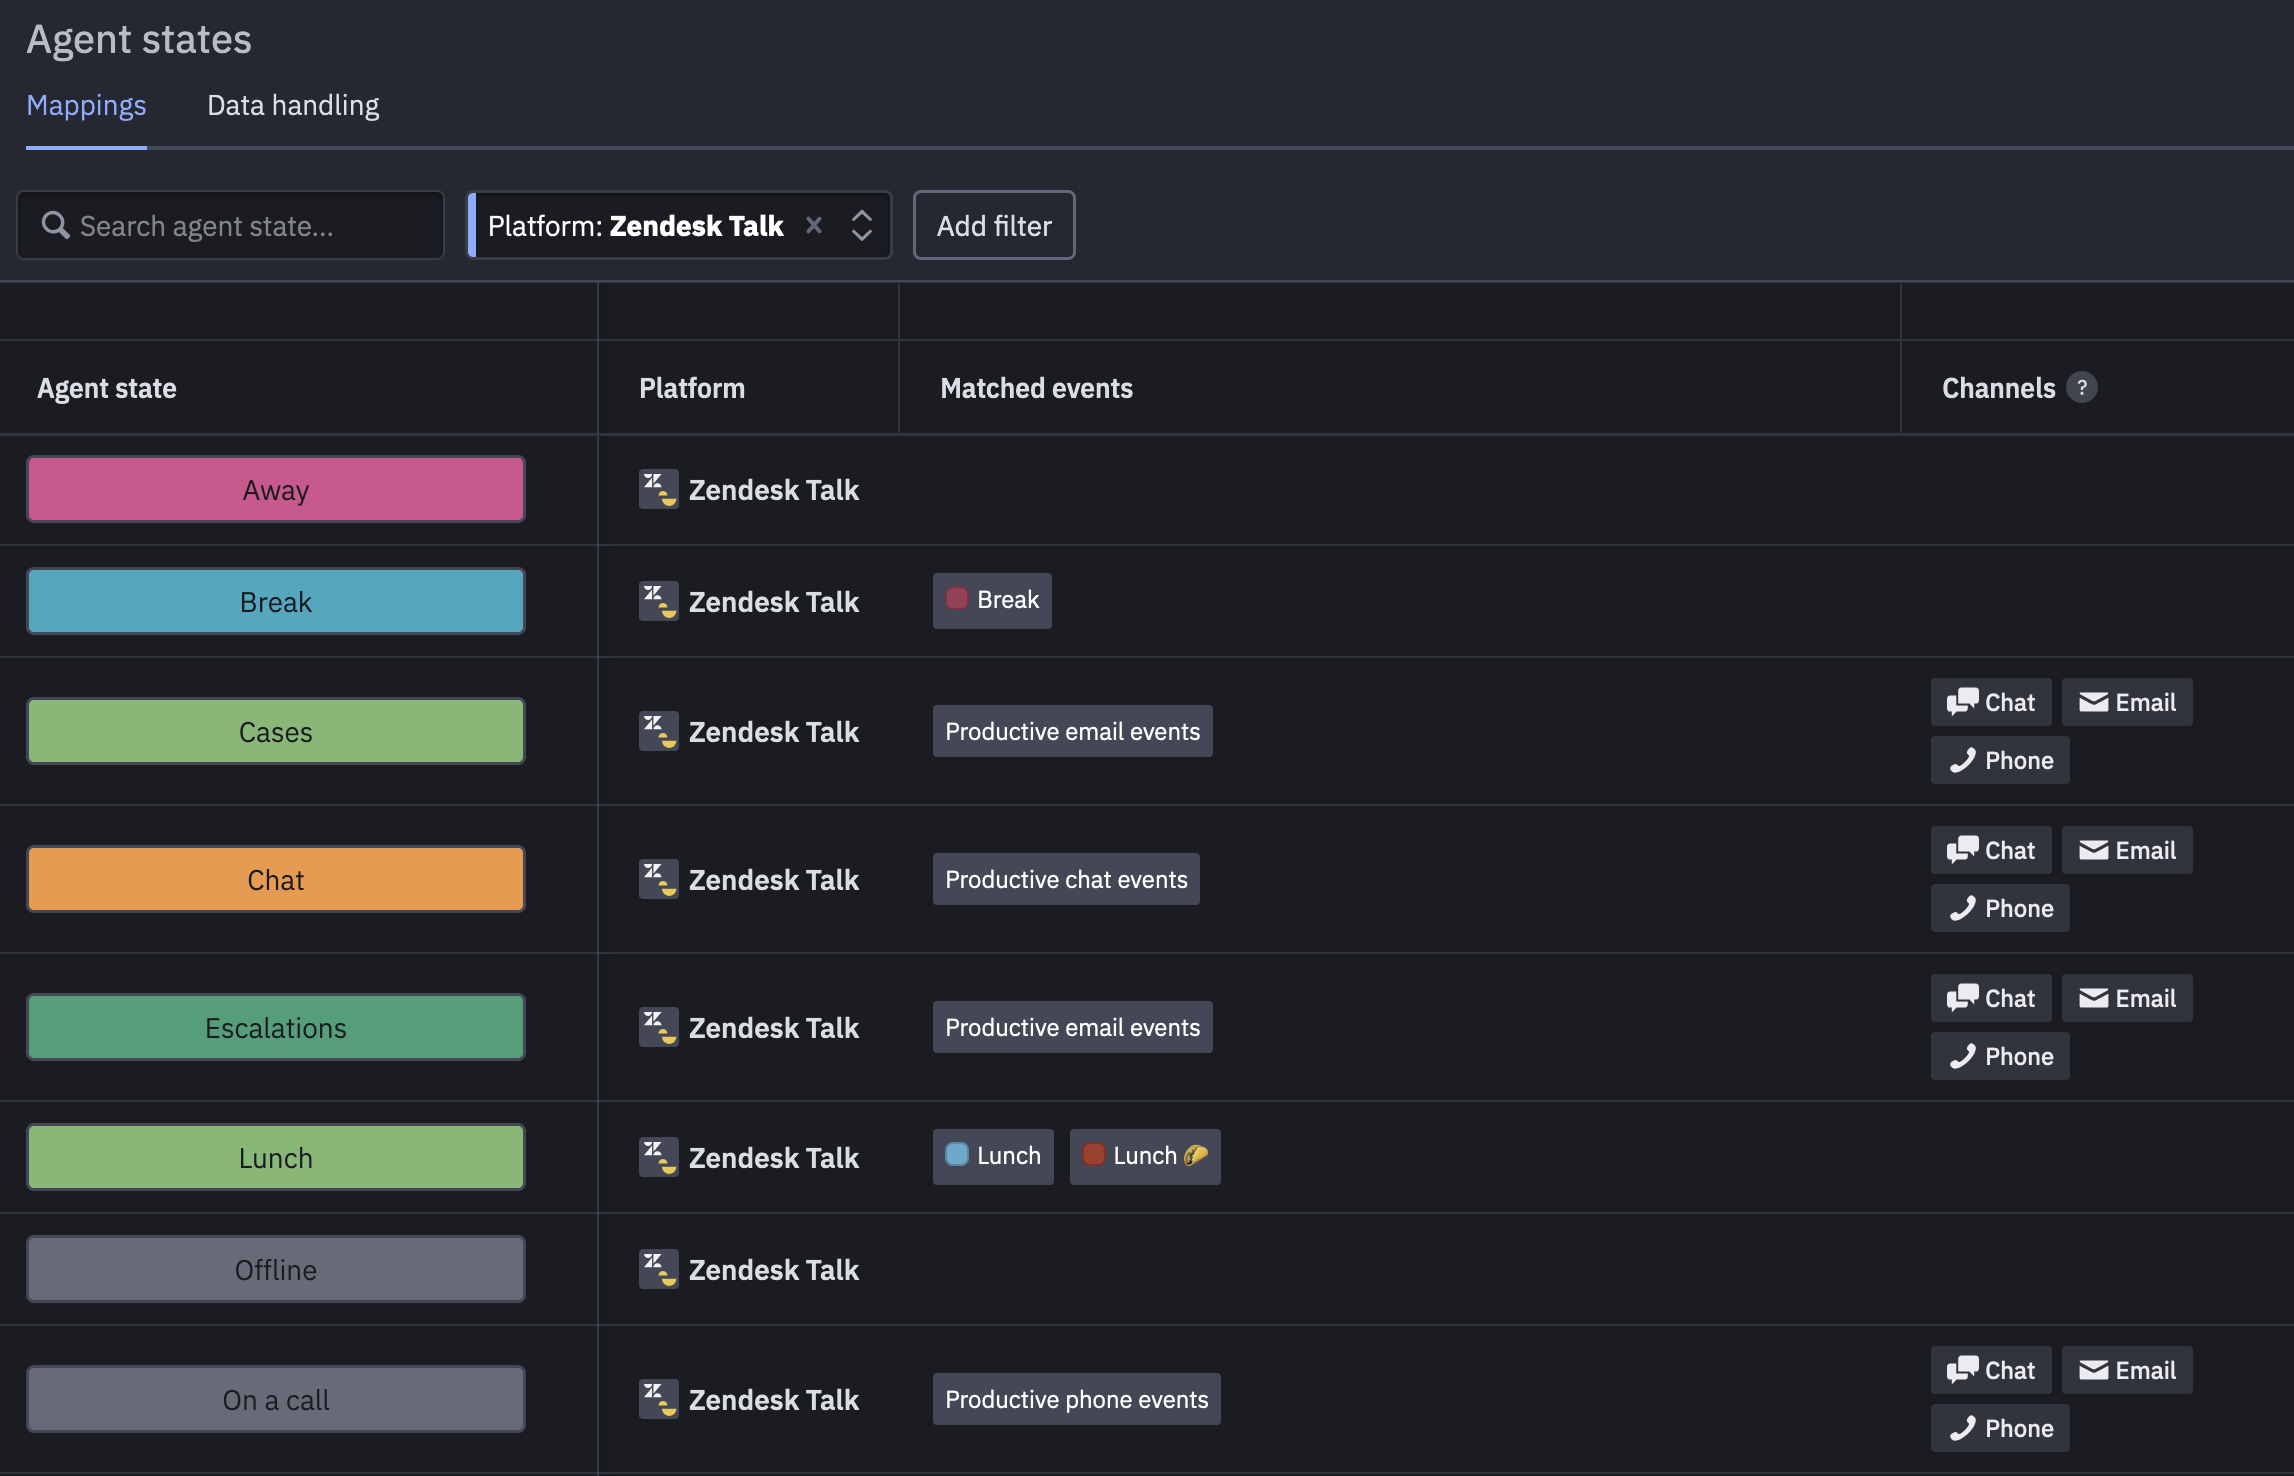Image resolution: width=2294 pixels, height=1476 pixels.
Task: Click the blue Lunch event tag
Action: [x=993, y=1156]
